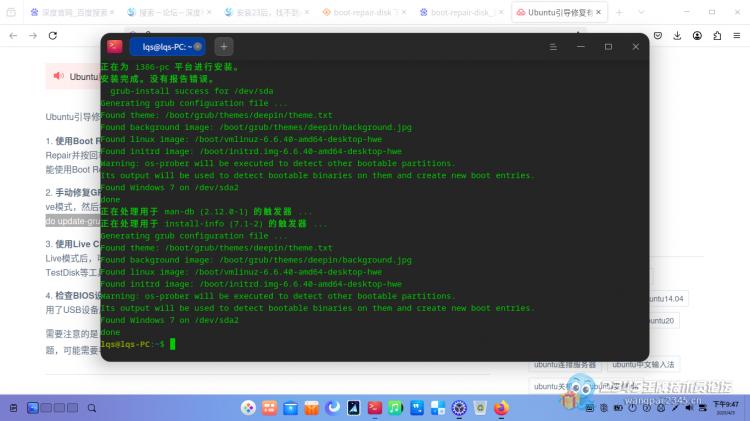Open the orange grid dock app
Viewport: 750px width, 421px height.
point(269,408)
